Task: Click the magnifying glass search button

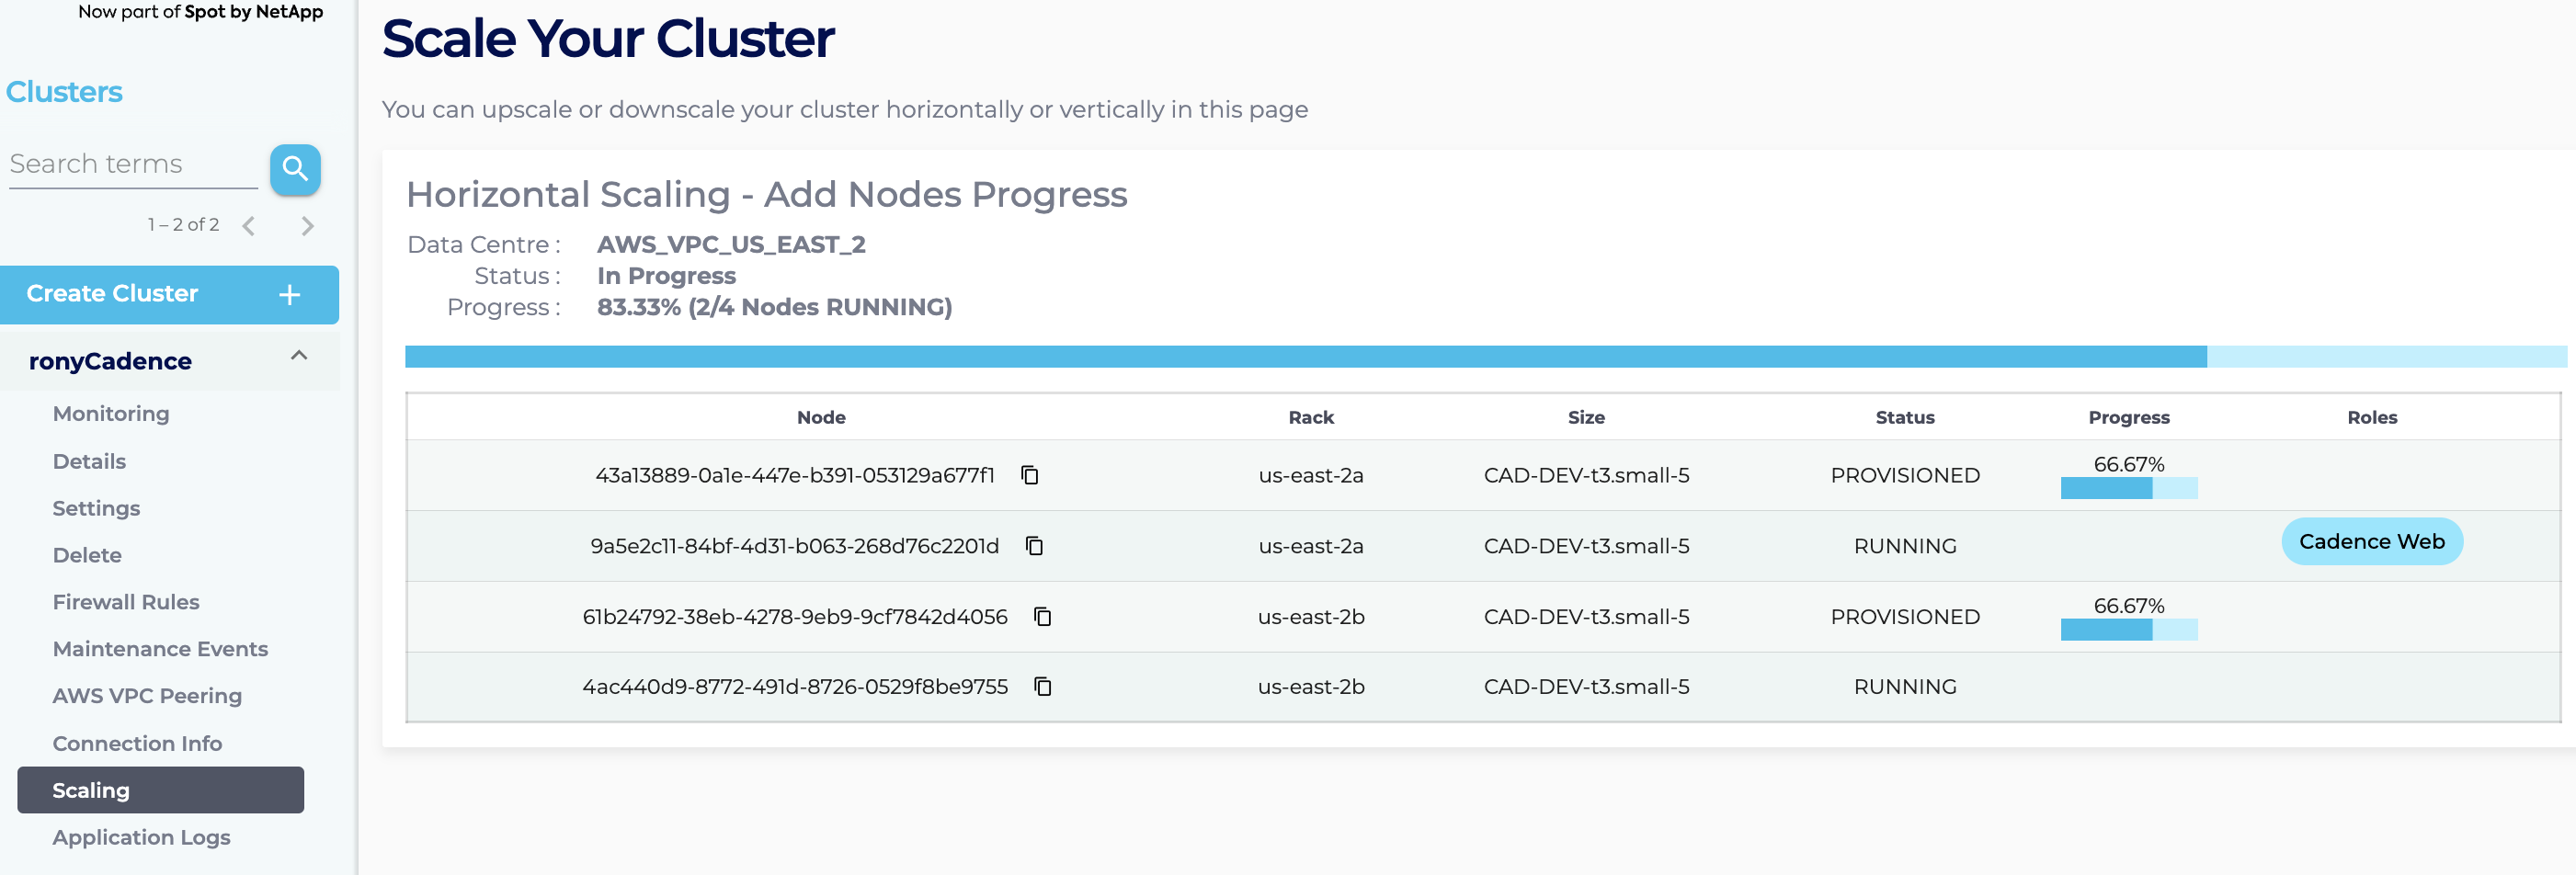Action: coord(295,169)
